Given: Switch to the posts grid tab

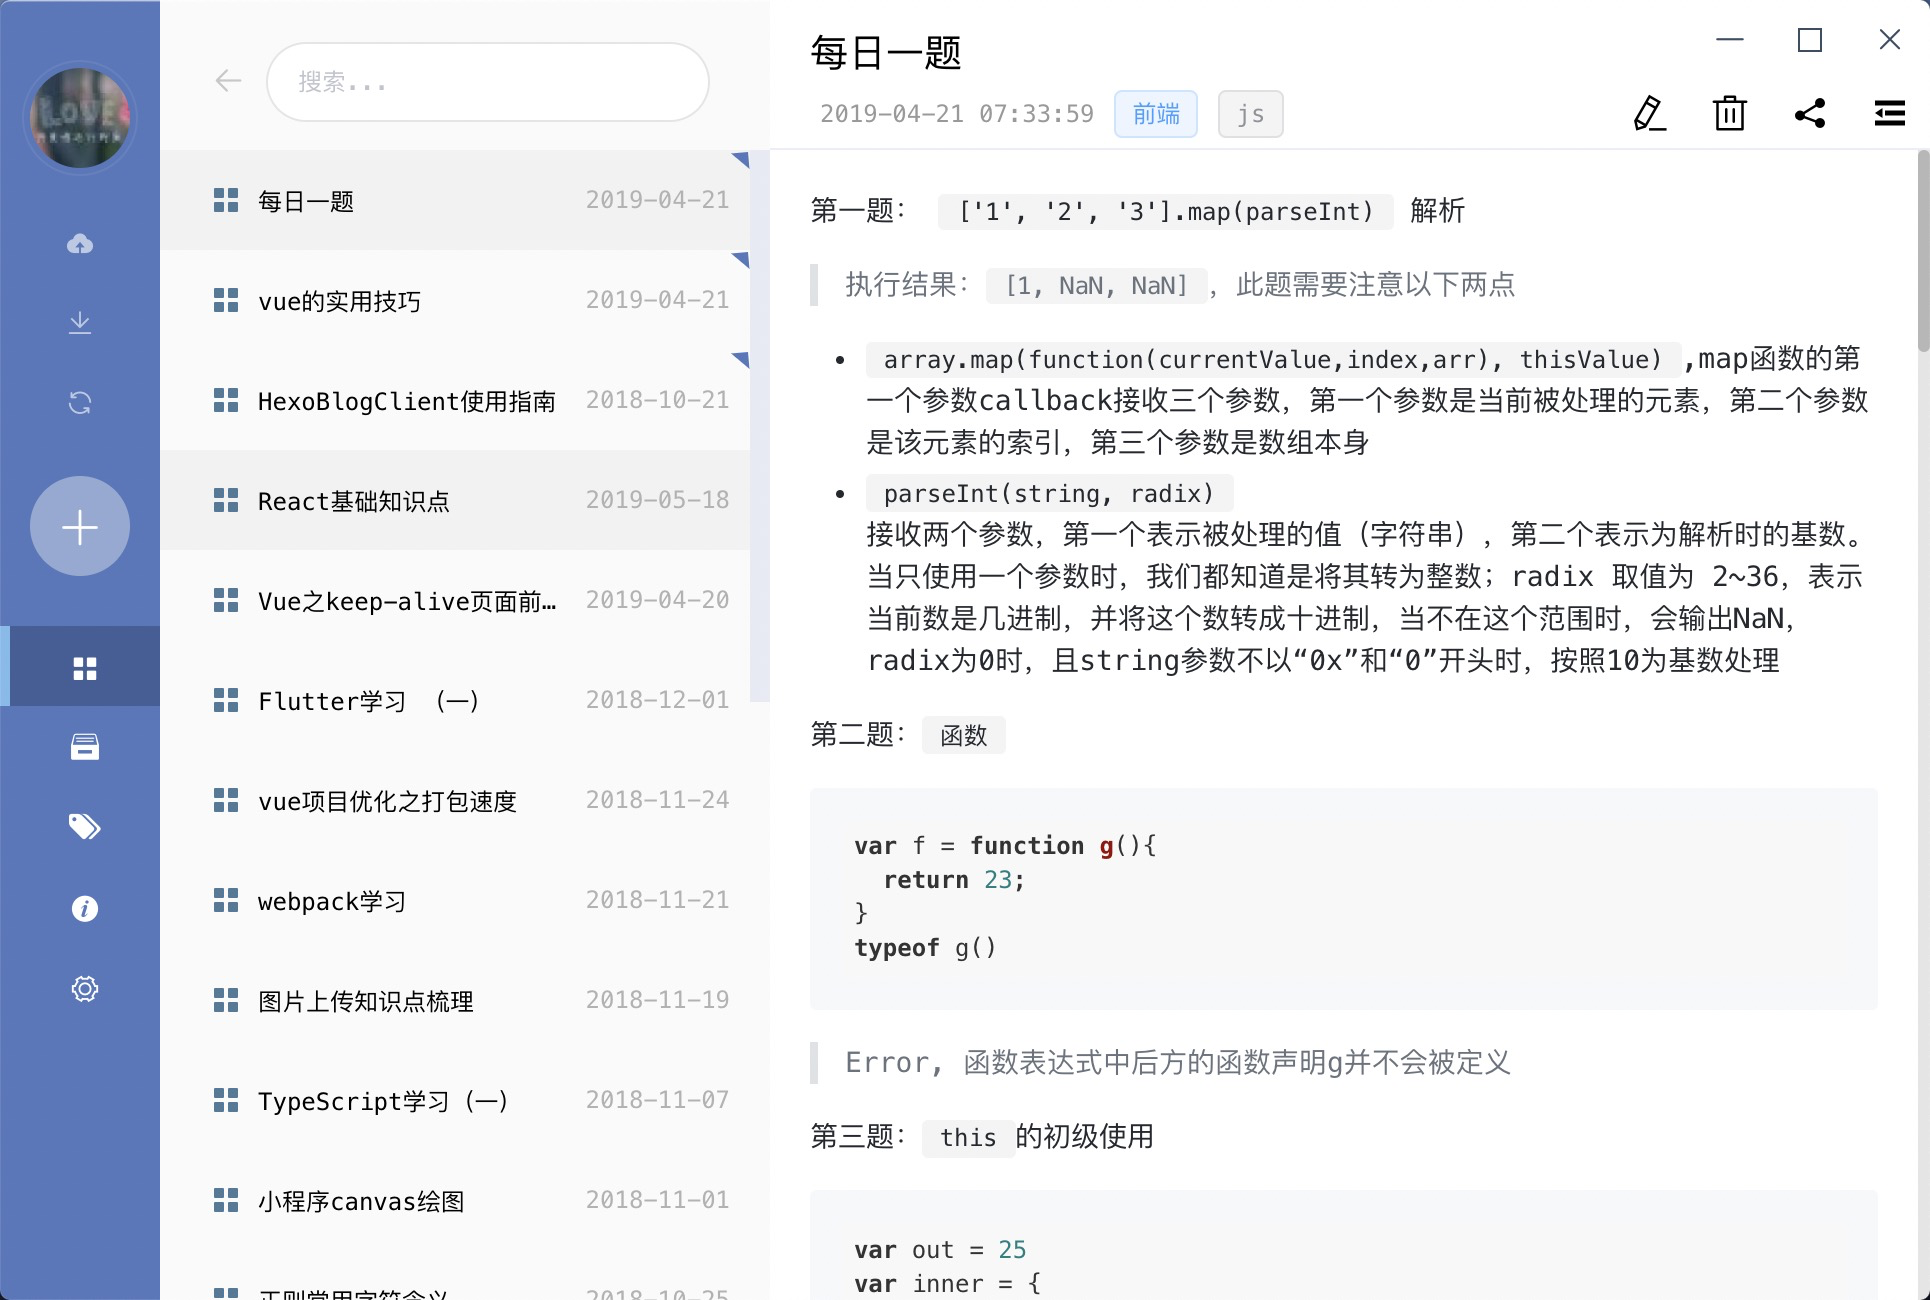Looking at the screenshot, I should (x=84, y=668).
